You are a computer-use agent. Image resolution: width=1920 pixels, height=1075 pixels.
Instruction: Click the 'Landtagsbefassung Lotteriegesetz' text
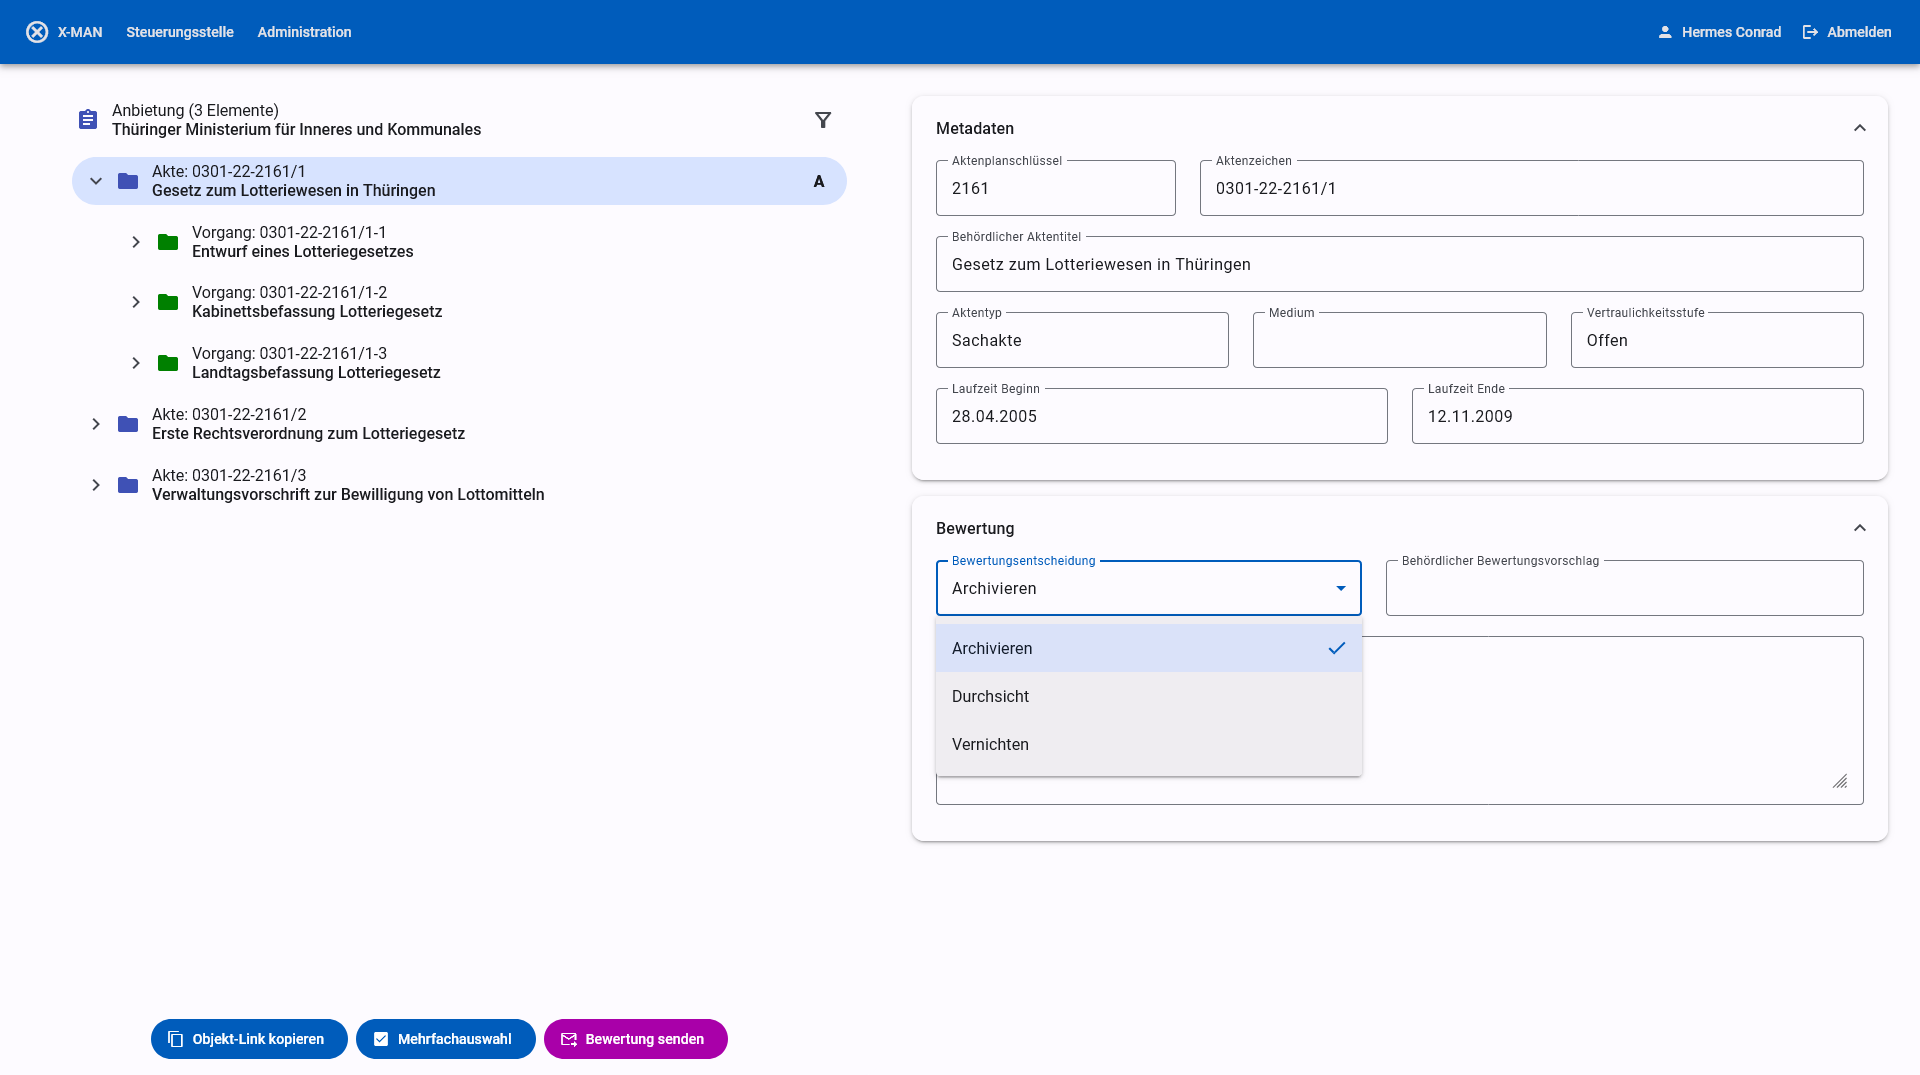[x=316, y=373]
